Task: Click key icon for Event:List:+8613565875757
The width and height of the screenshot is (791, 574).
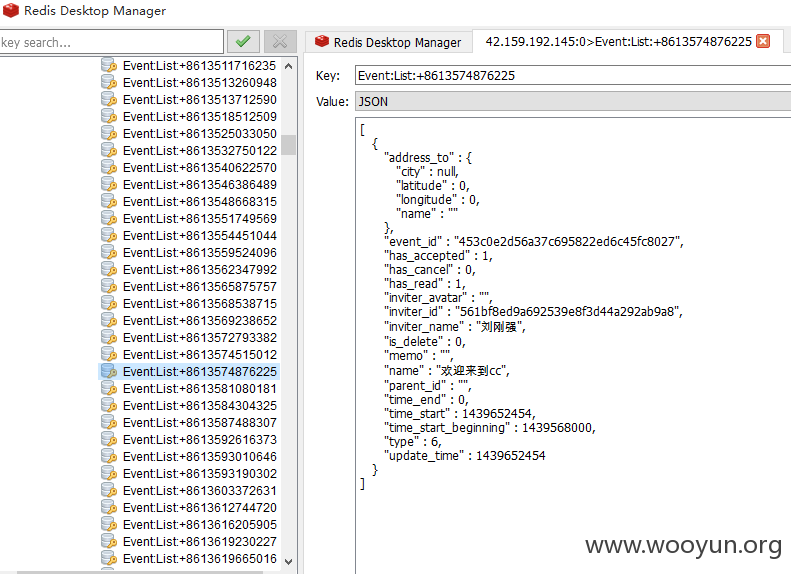Action: point(109,286)
